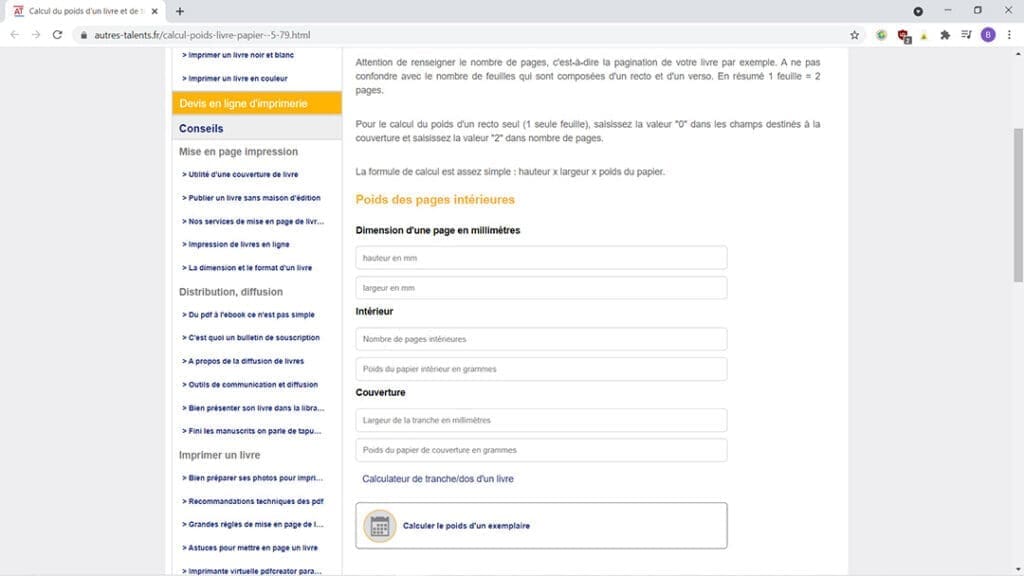Open 'Astuces pour mettre en page un livre' link
The width and height of the screenshot is (1024, 576).
[249, 548]
